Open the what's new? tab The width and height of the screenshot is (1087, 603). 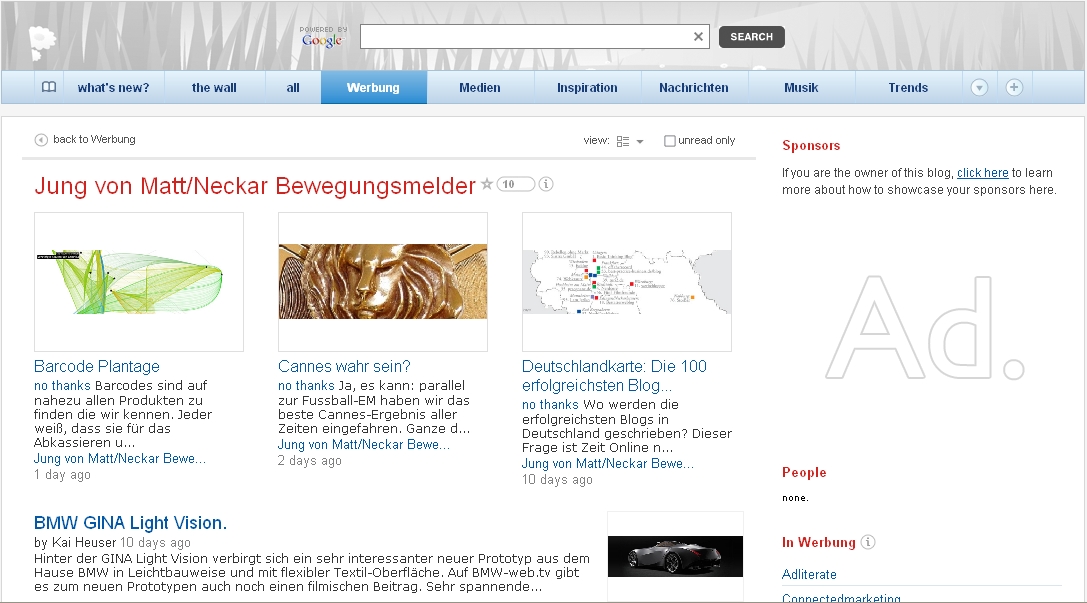click(113, 87)
